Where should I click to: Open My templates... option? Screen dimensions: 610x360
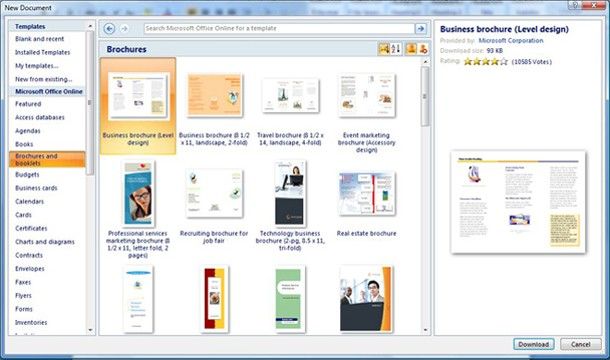37,66
